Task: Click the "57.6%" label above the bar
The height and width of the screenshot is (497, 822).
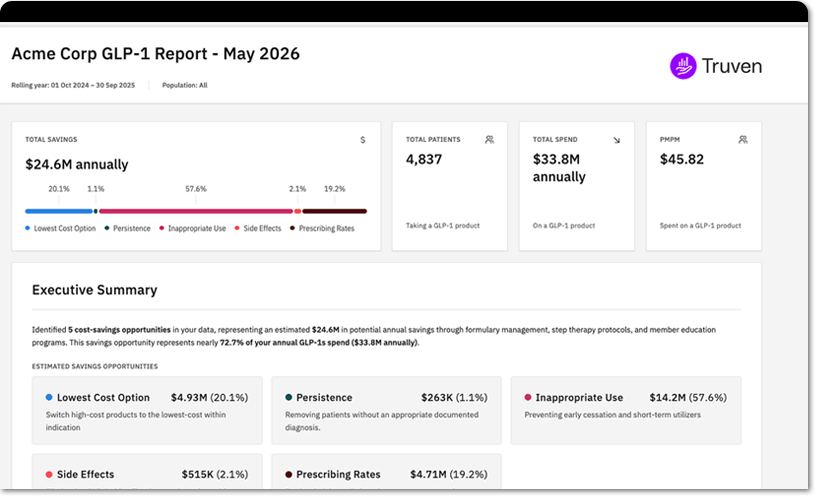Action: tap(196, 189)
